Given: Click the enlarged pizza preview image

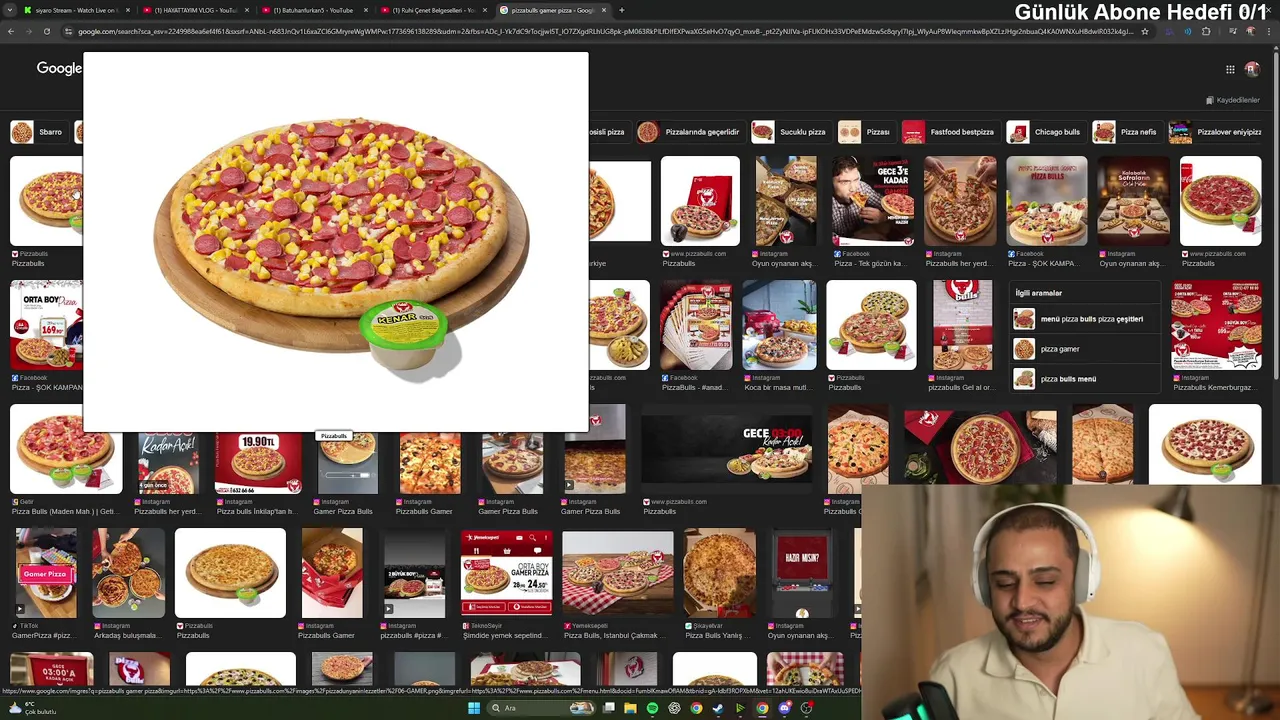Looking at the screenshot, I should (x=336, y=242).
